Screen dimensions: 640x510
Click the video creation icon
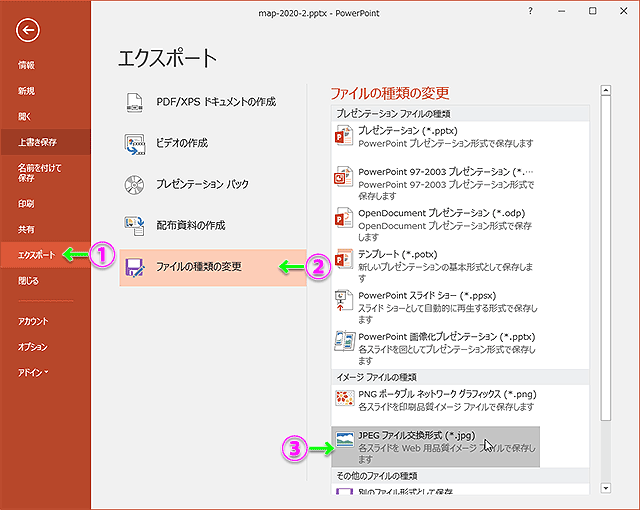[x=134, y=144]
